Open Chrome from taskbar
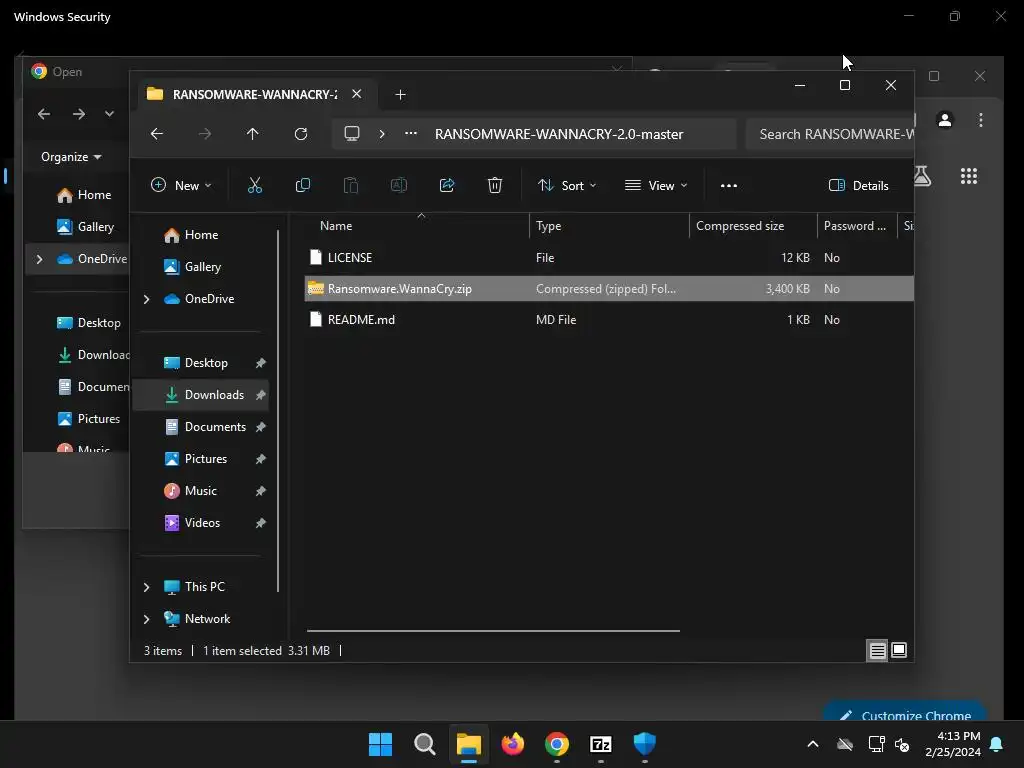 [557, 744]
